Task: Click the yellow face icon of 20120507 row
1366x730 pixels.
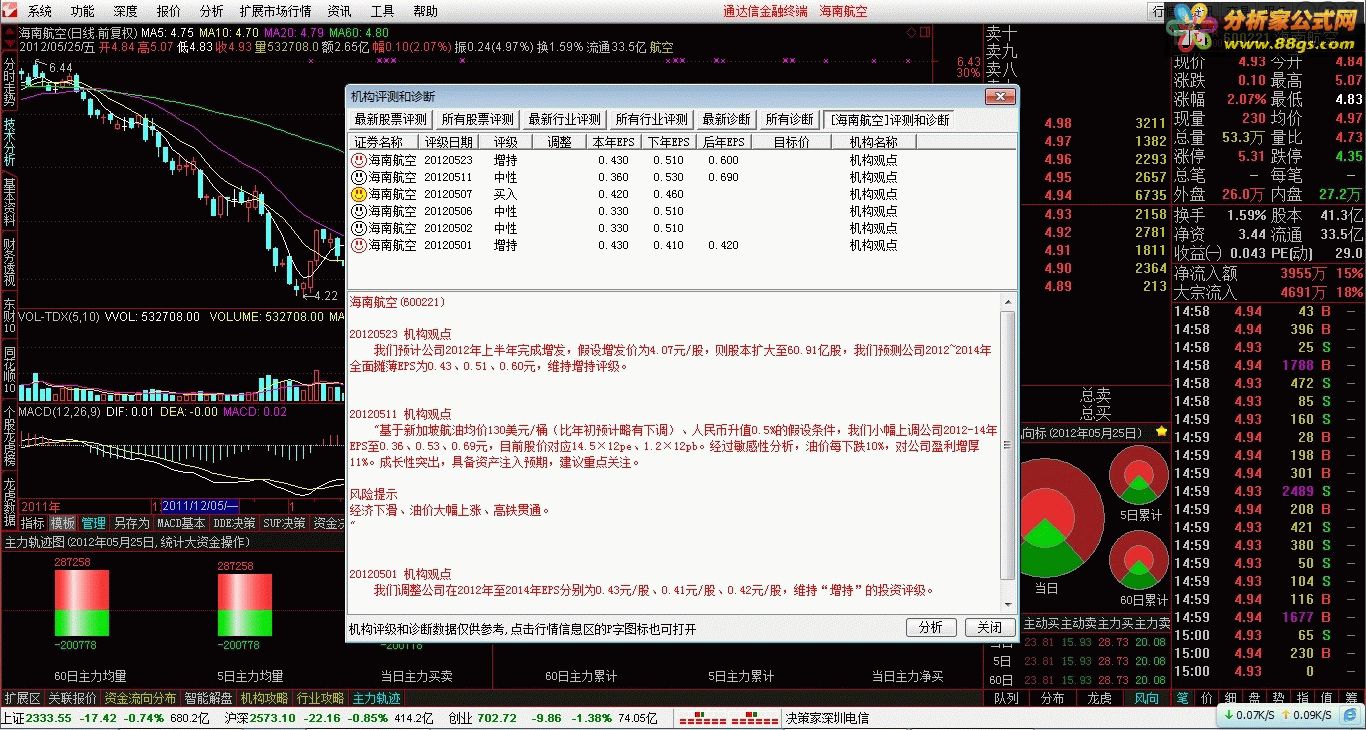Action: 359,194
